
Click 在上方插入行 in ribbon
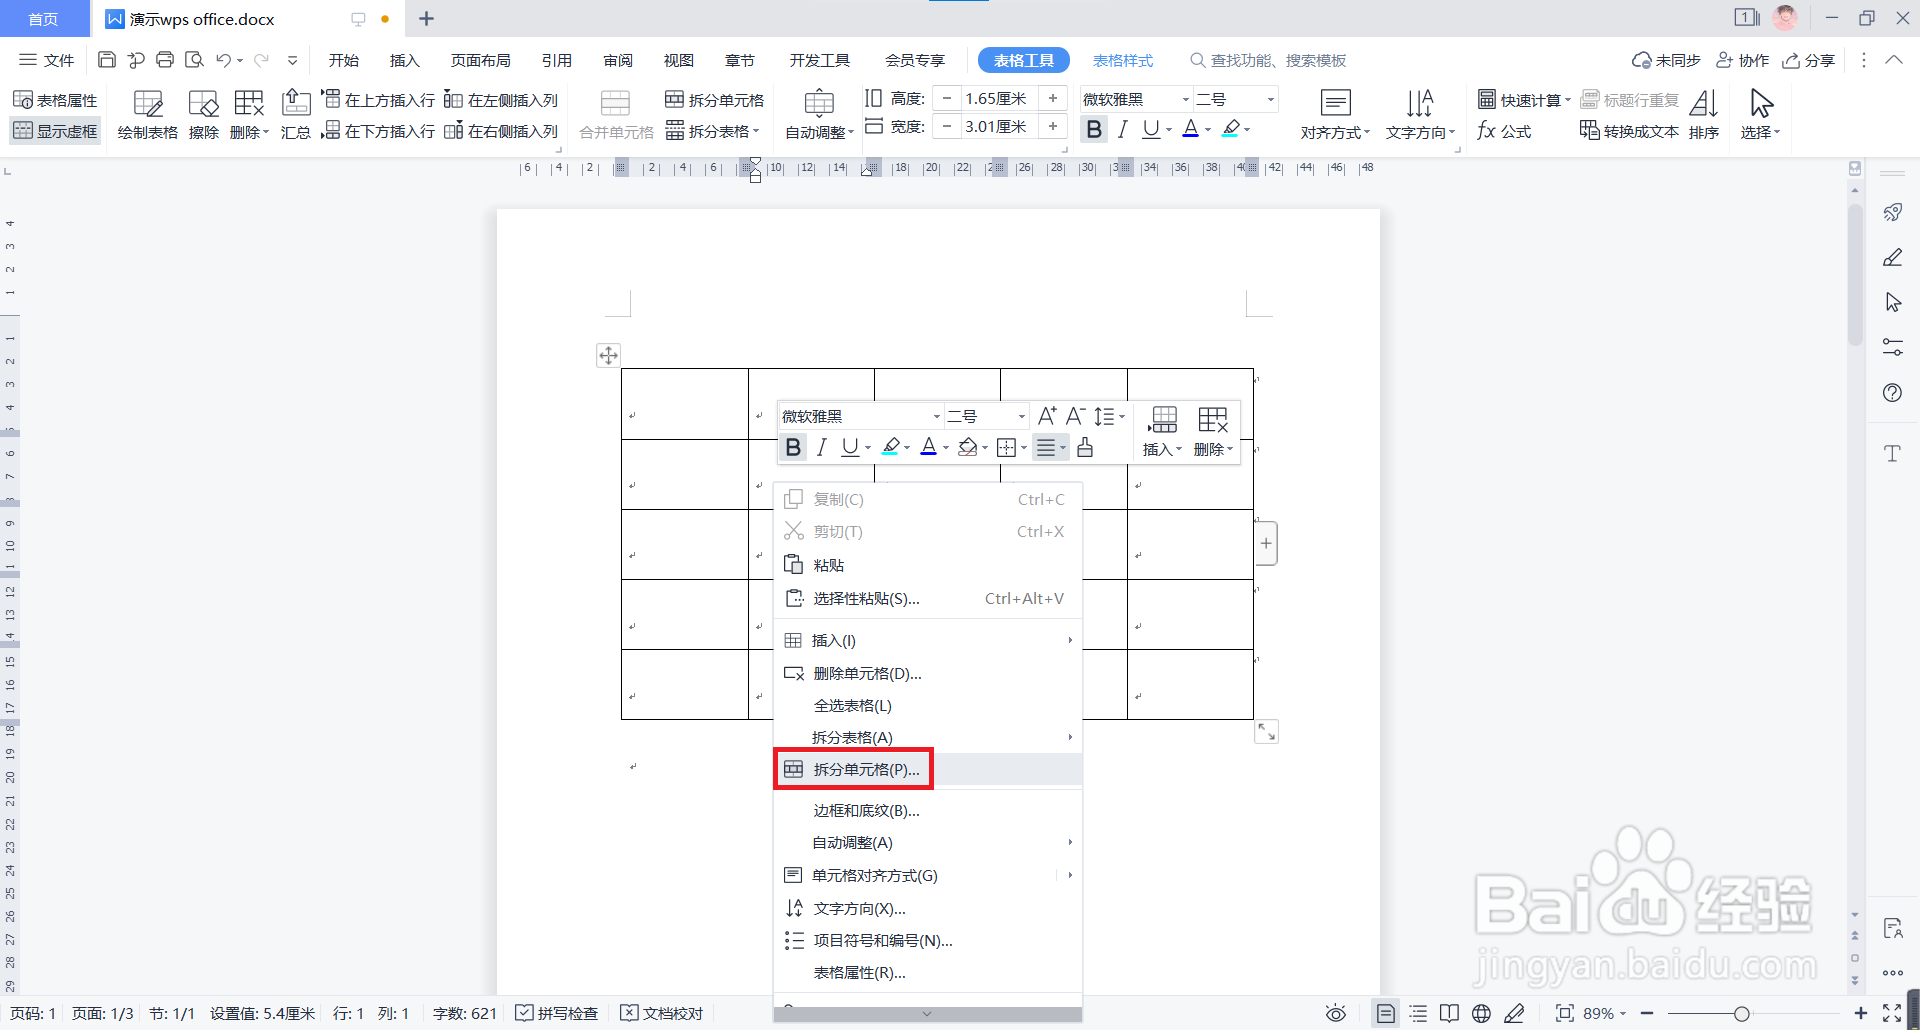point(378,100)
